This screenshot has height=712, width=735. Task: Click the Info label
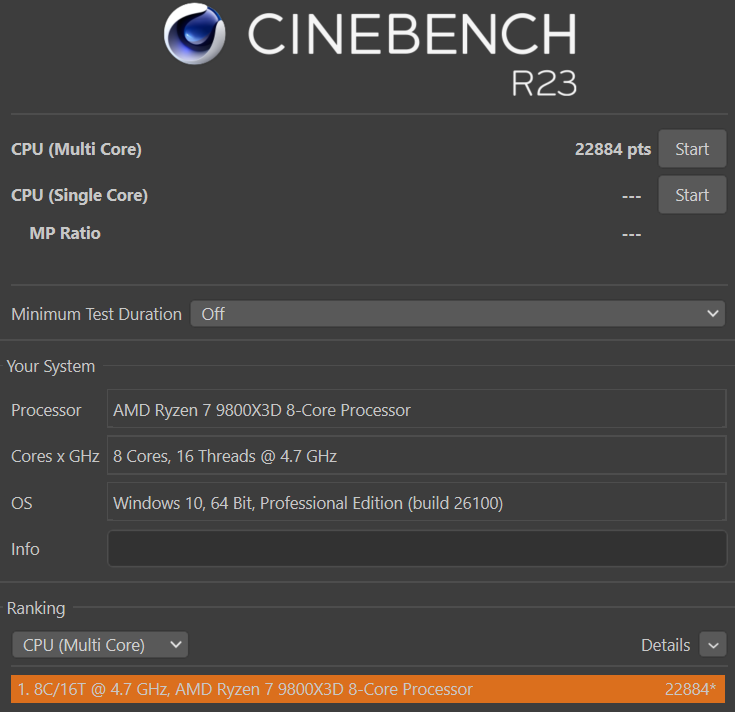[25, 549]
